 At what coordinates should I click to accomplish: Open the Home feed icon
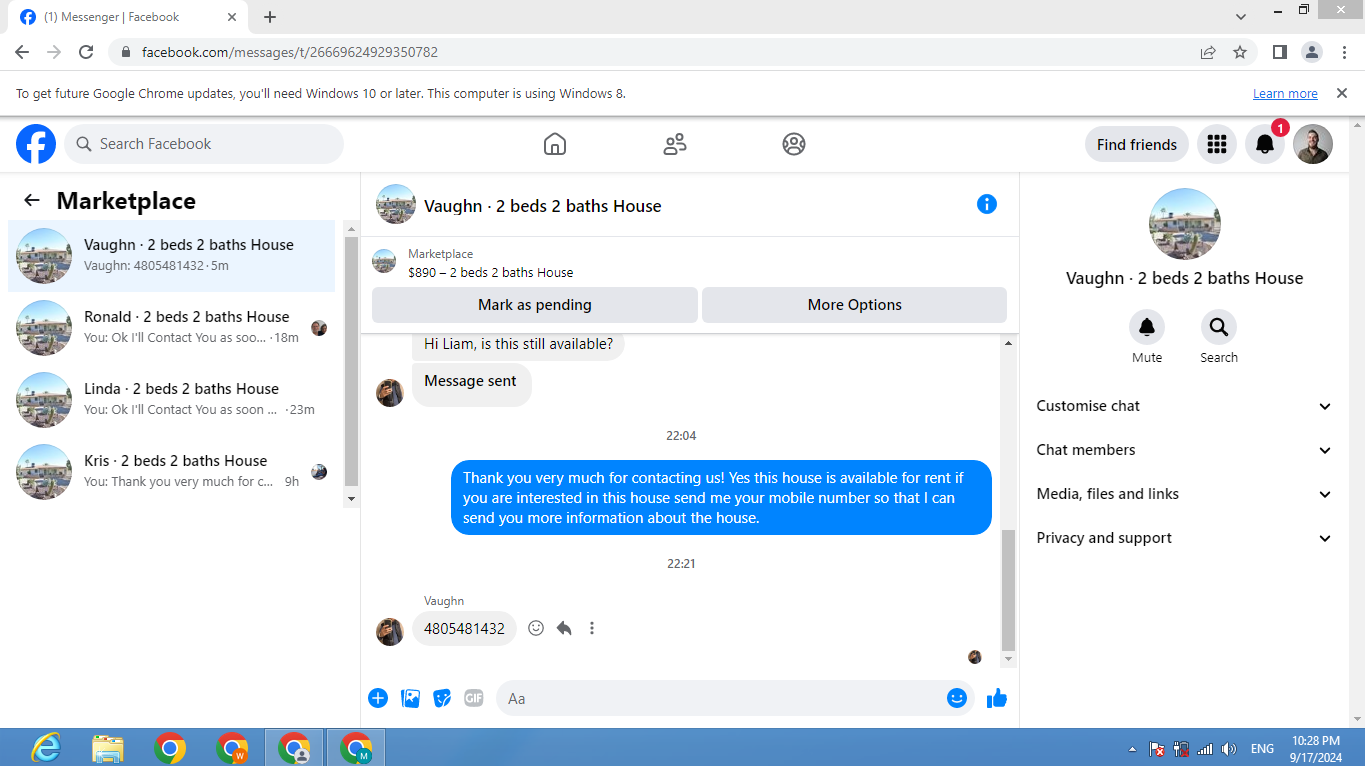555,144
